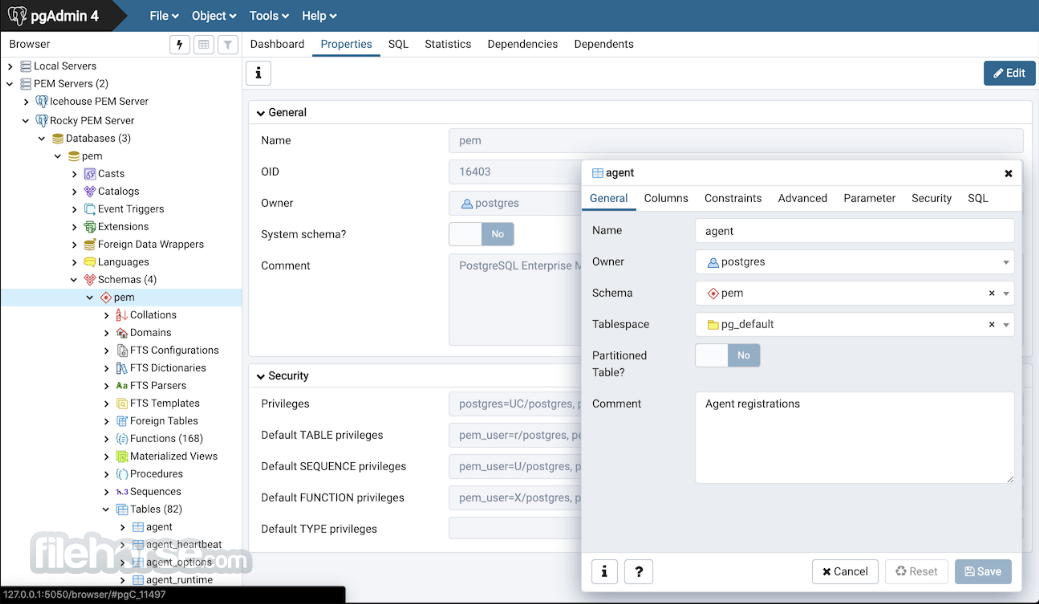This screenshot has height=604, width=1039.
Task: Collapse the Tables (82) node
Action: click(106, 509)
